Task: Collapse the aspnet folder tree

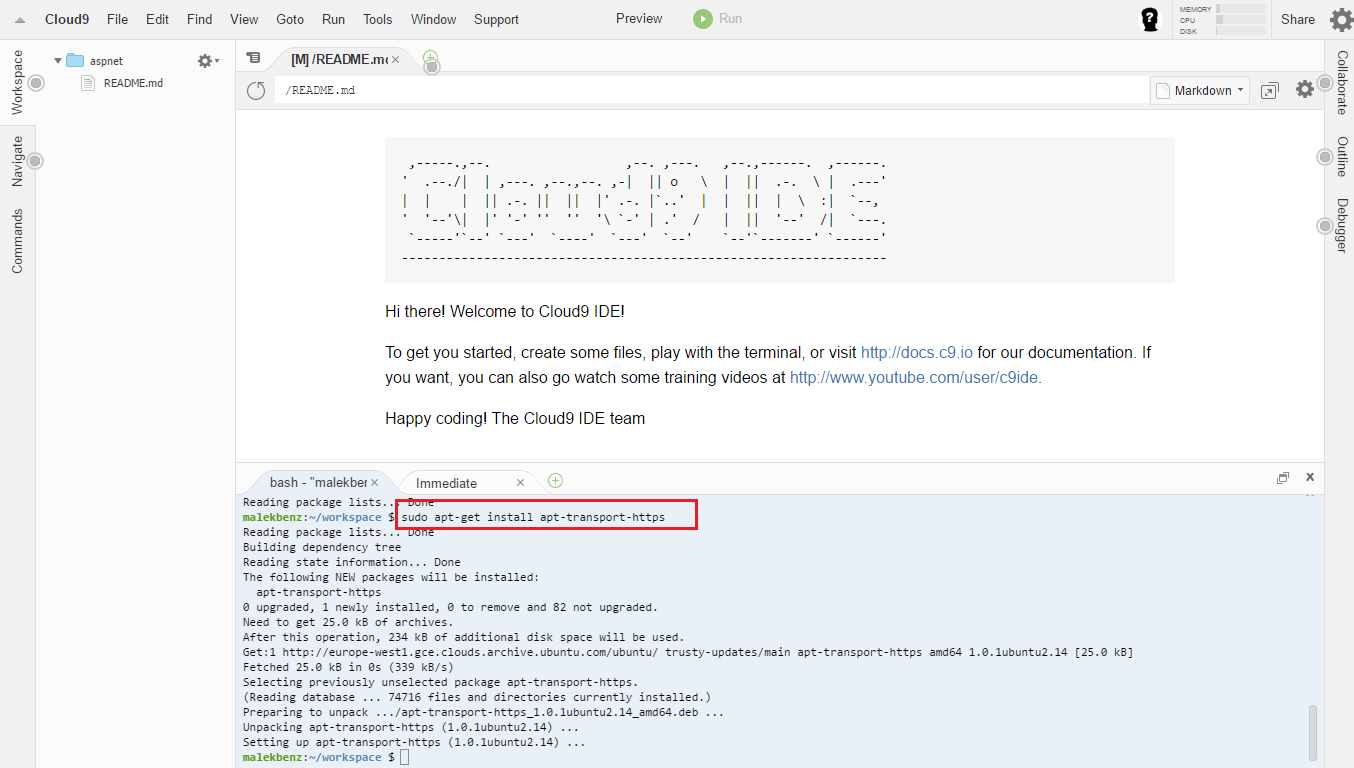Action: tap(58, 61)
